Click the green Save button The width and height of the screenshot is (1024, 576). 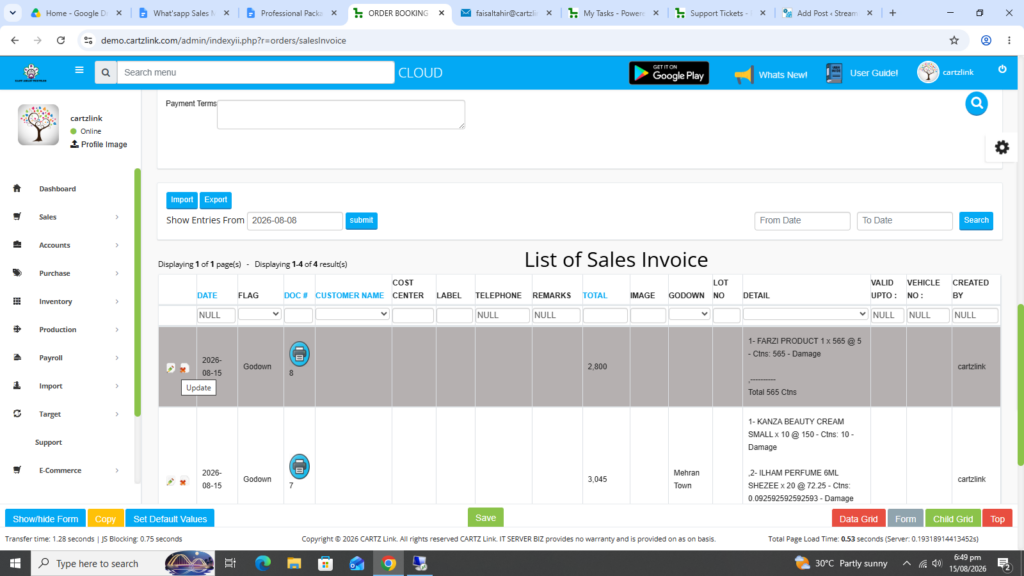coord(485,517)
